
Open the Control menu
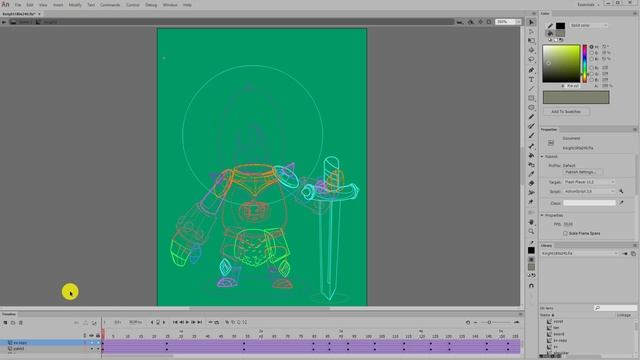click(x=133, y=5)
